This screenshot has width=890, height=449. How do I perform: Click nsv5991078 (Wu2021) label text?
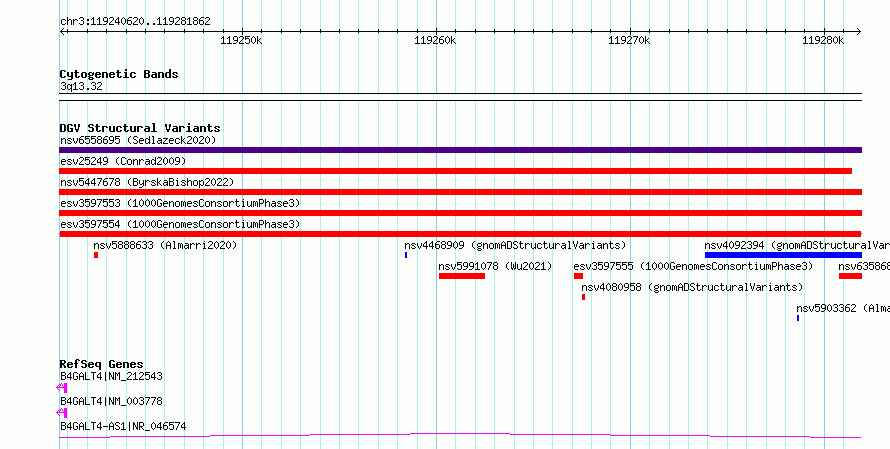495,266
